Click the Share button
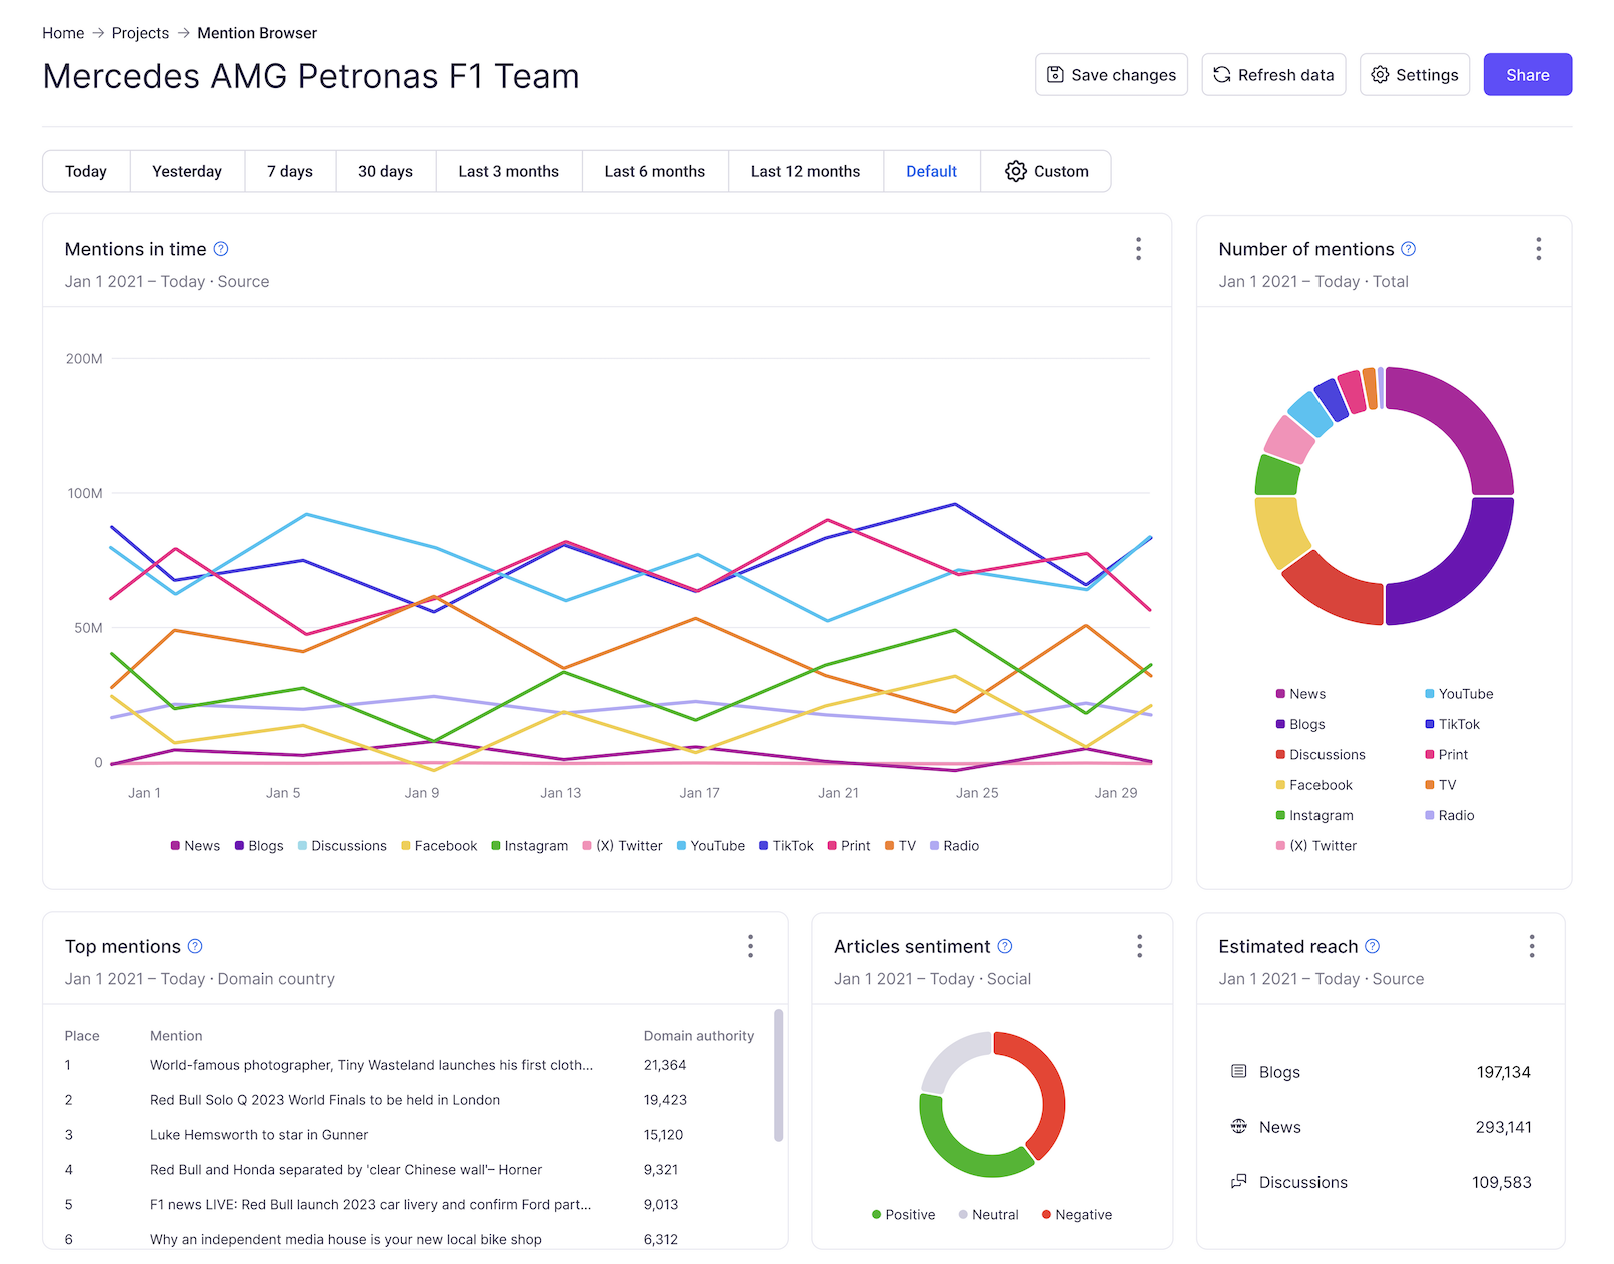 (x=1527, y=74)
